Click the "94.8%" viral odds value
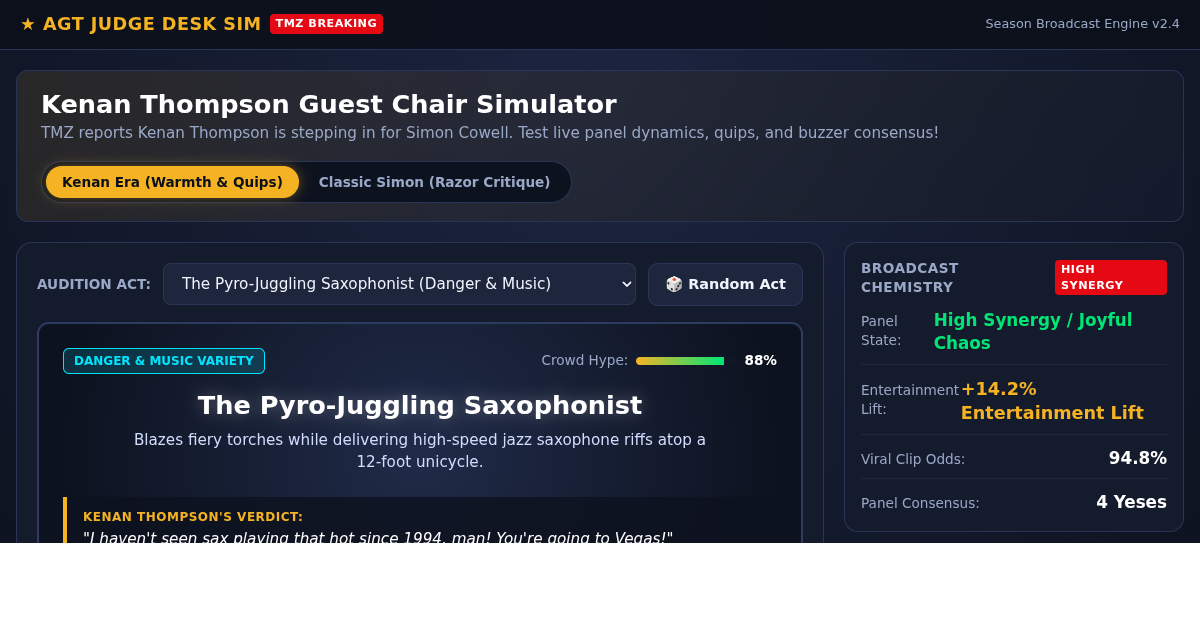1200x630 pixels. (1138, 458)
